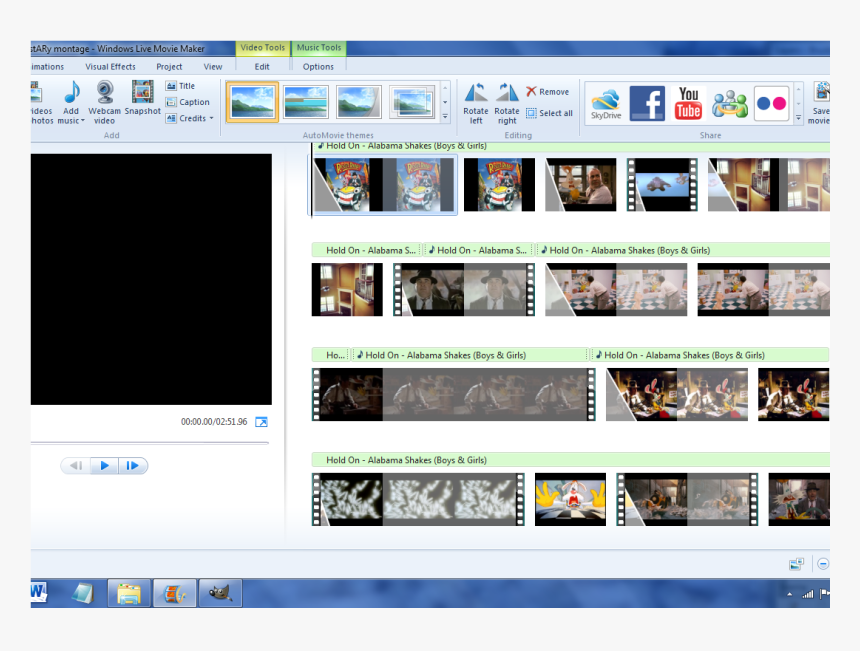Click the network signal tray icon
Image resolution: width=860 pixels, height=651 pixels.
[807, 593]
